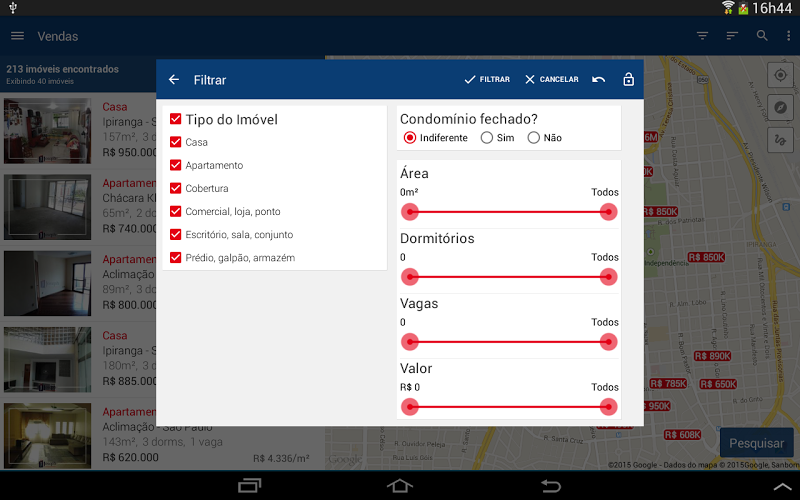Open the overflow three-dot menu

click(x=789, y=36)
